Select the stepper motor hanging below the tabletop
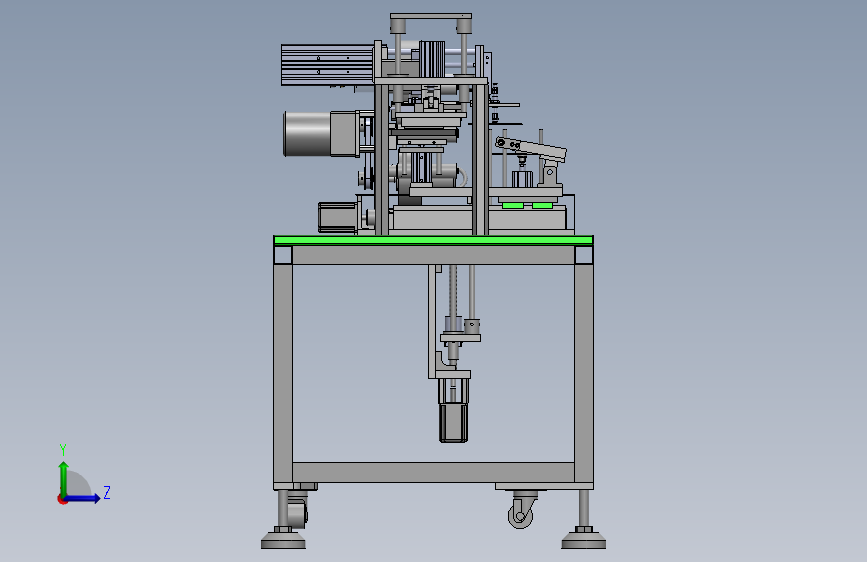The image size is (867, 562). pyautogui.click(x=453, y=423)
